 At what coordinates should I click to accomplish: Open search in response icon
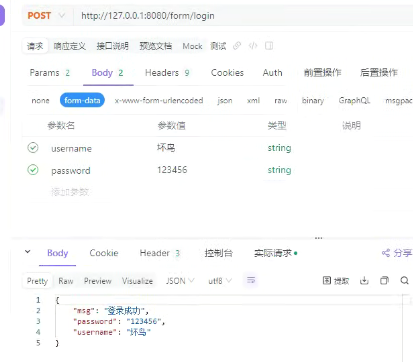(x=404, y=281)
